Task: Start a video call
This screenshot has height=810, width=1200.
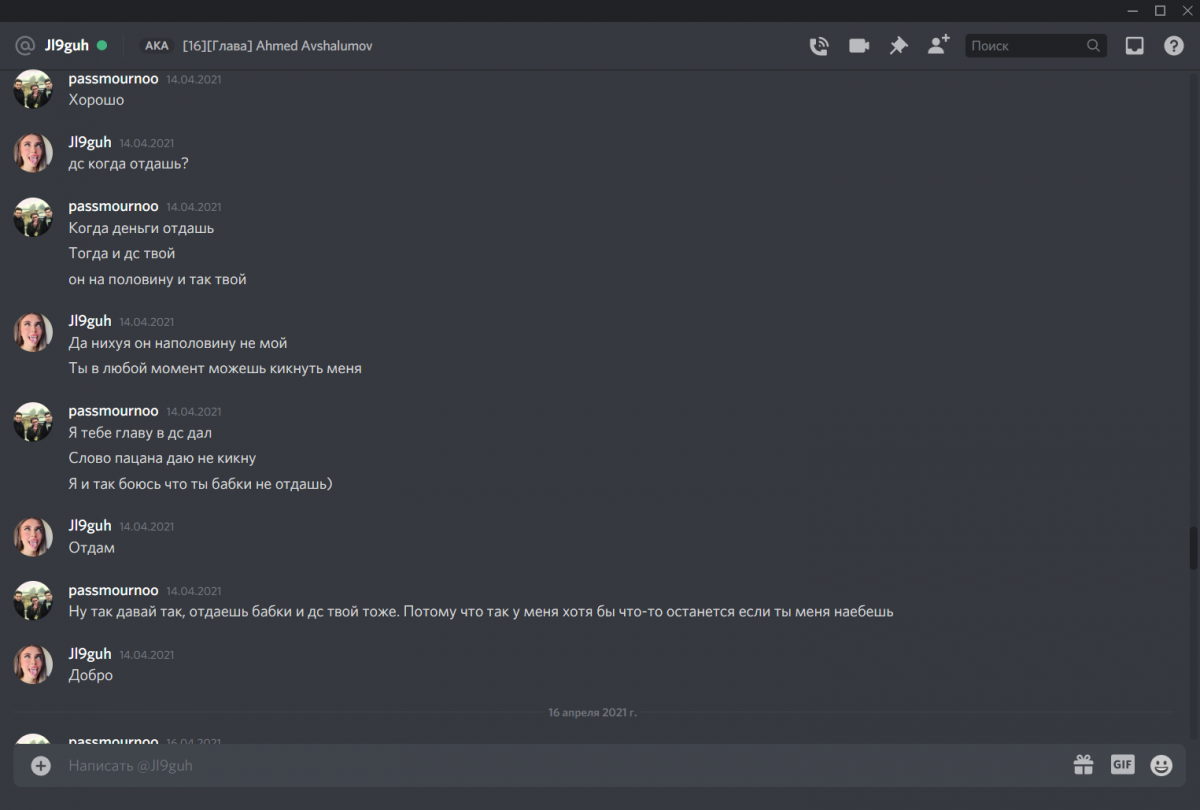Action: tap(859, 45)
